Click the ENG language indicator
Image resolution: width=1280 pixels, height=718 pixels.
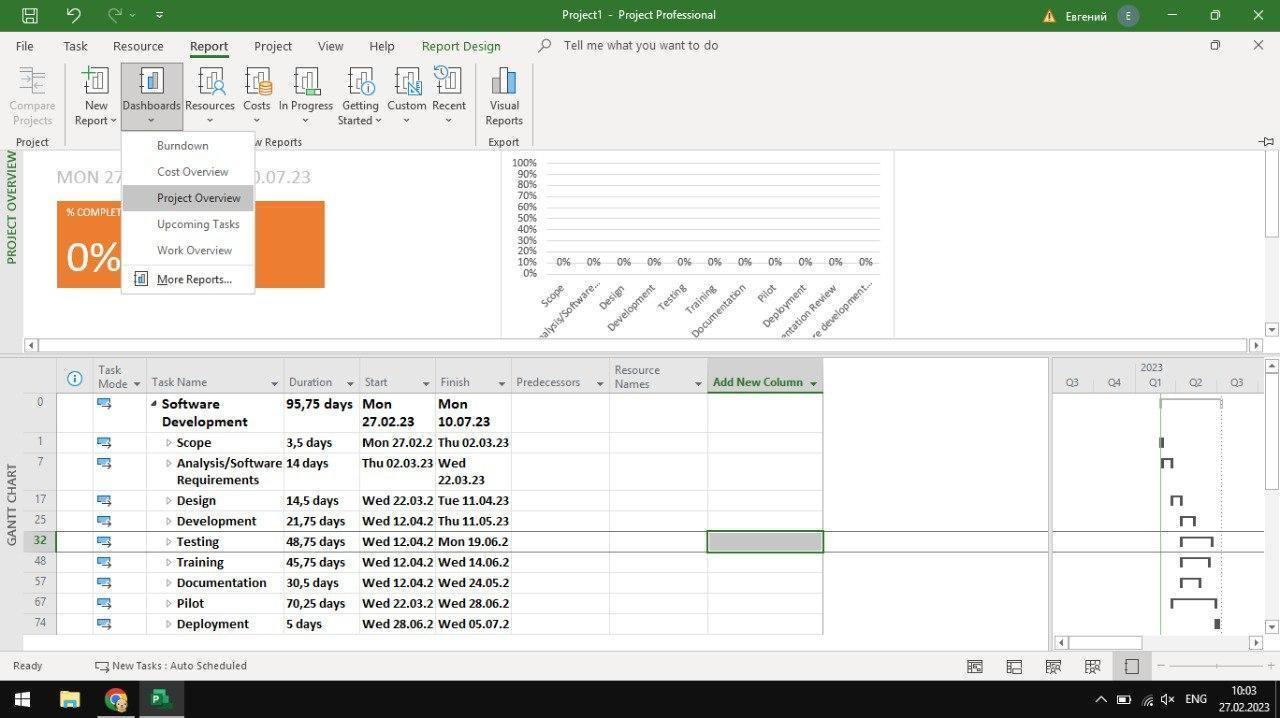pos(1196,699)
